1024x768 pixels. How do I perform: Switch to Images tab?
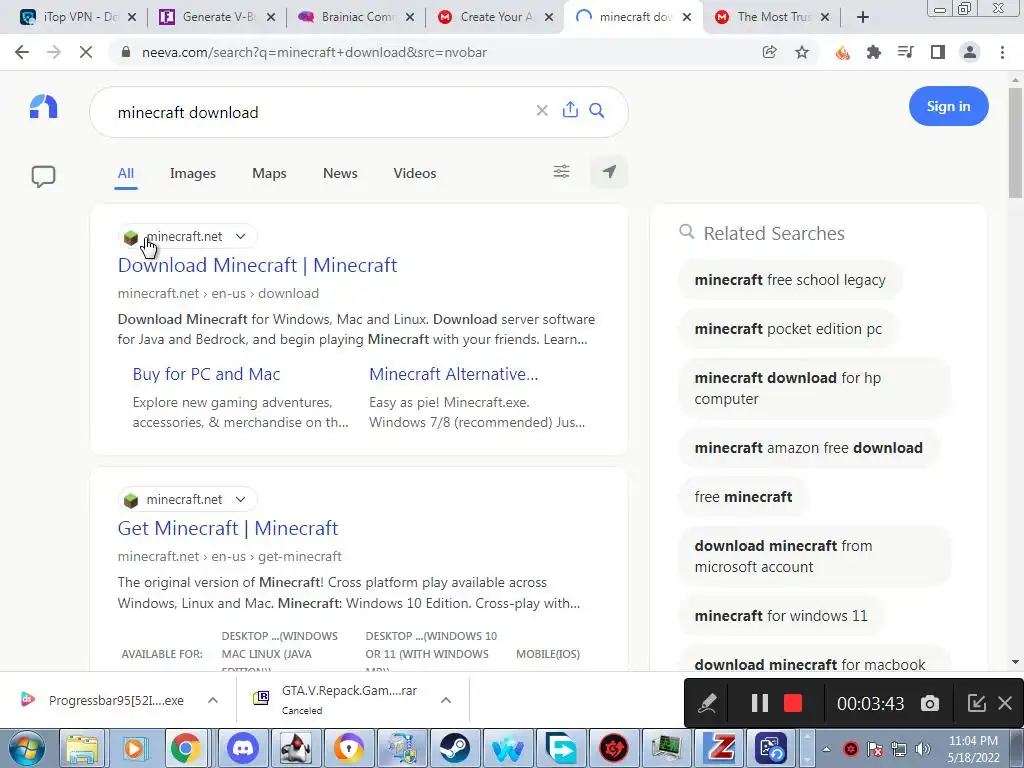click(x=193, y=173)
